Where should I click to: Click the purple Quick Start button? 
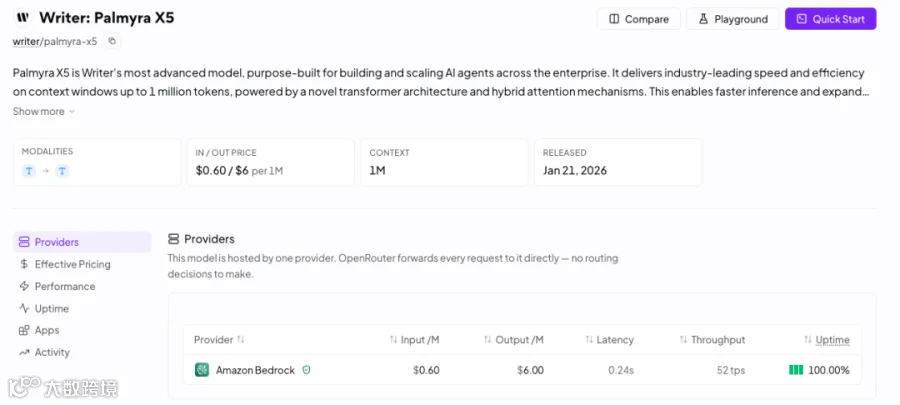pyautogui.click(x=831, y=19)
